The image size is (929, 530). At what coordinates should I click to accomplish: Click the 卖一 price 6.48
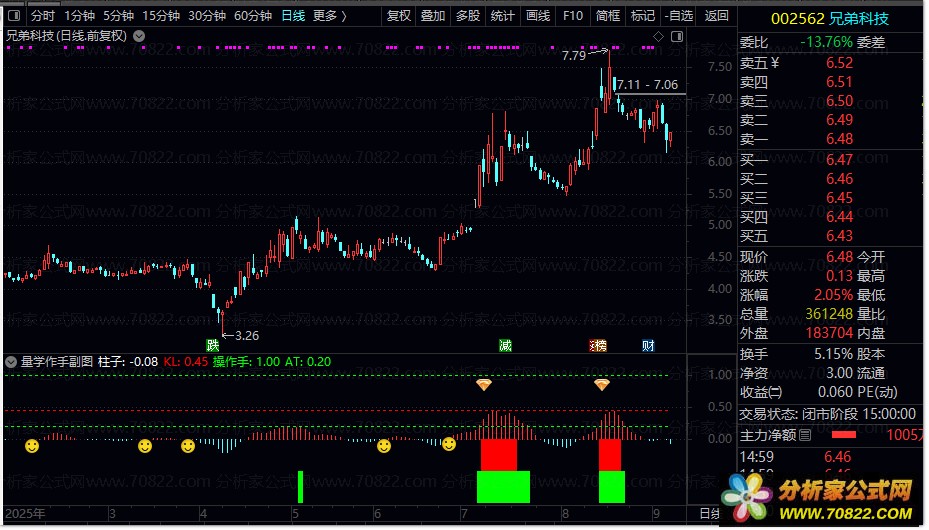click(840, 139)
